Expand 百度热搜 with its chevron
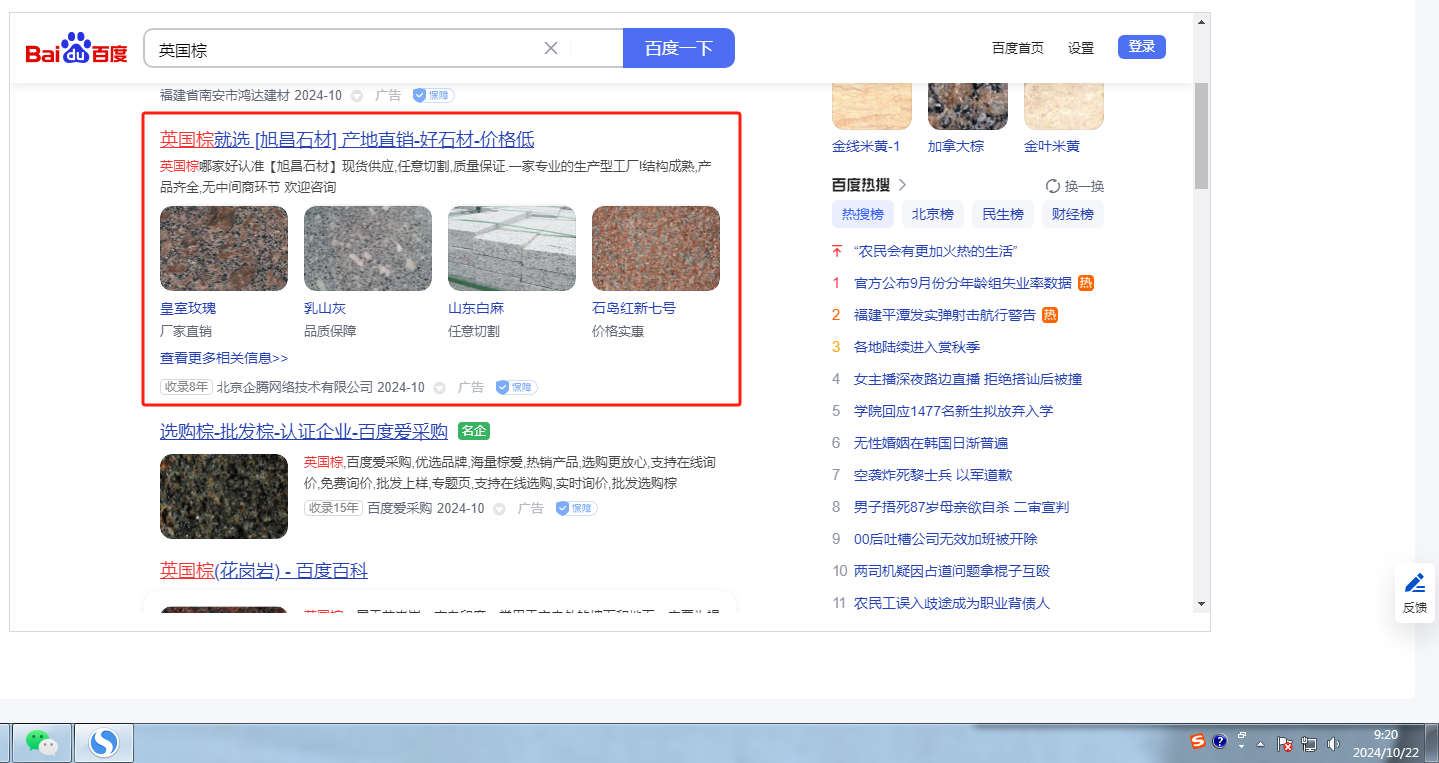The image size is (1439, 763). click(902, 185)
